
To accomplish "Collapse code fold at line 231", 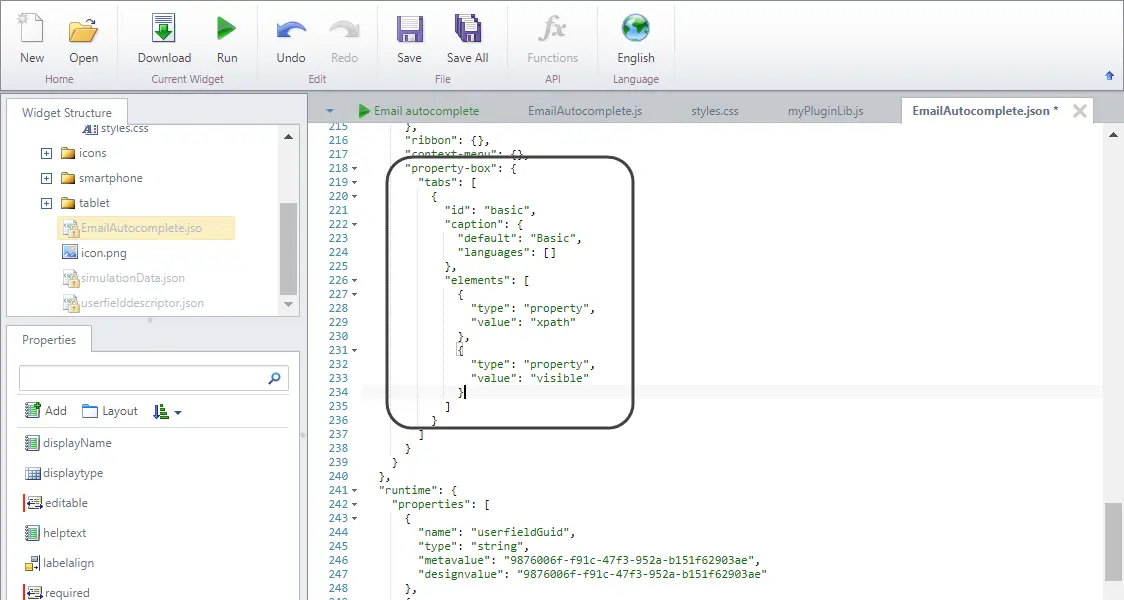I will (354, 351).
